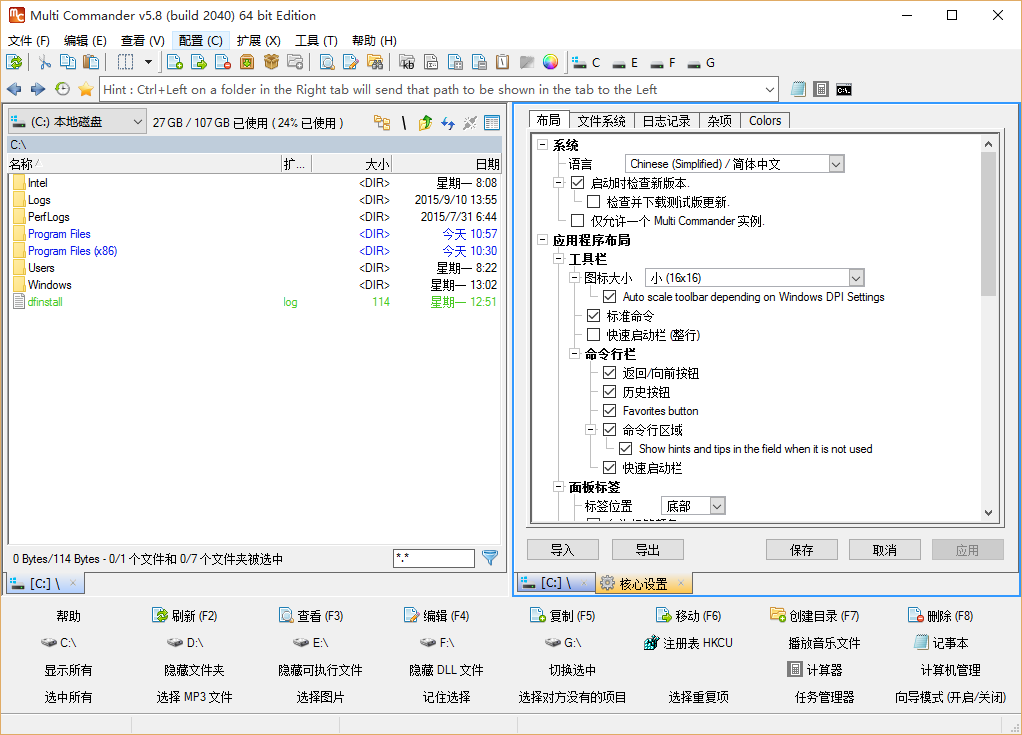Switch to the 文件系统 tab
The image size is (1022, 735).
(x=601, y=121)
